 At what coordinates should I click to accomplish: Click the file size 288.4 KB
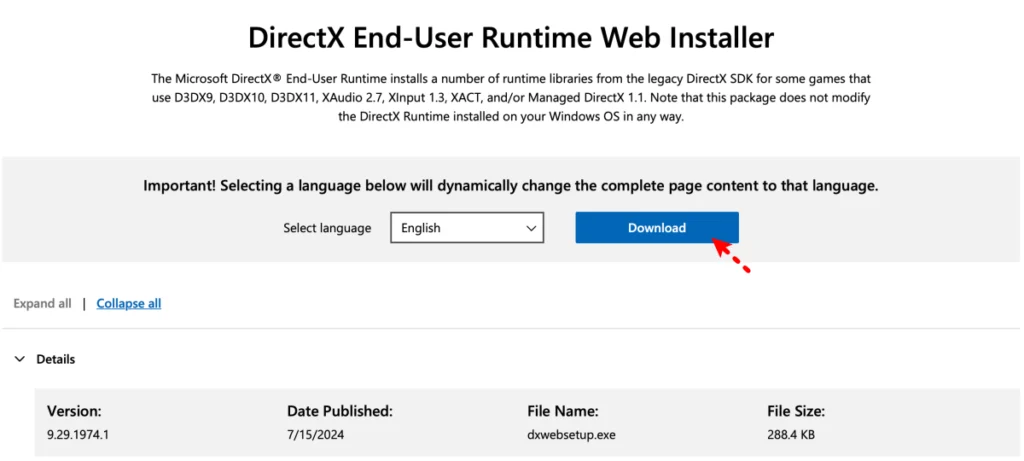(791, 434)
